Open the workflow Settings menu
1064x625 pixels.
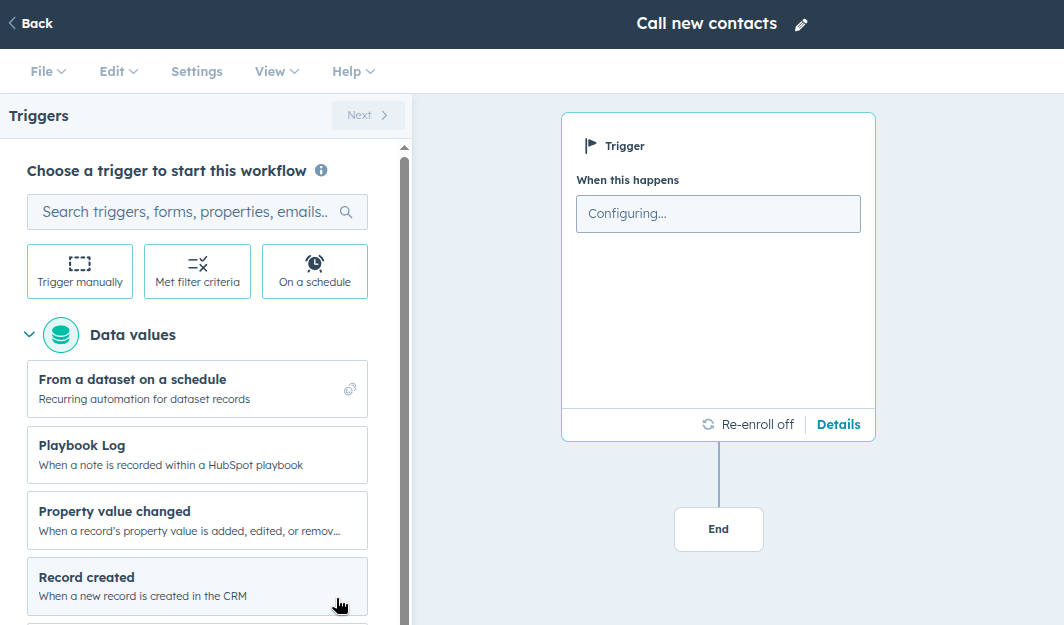click(x=196, y=71)
